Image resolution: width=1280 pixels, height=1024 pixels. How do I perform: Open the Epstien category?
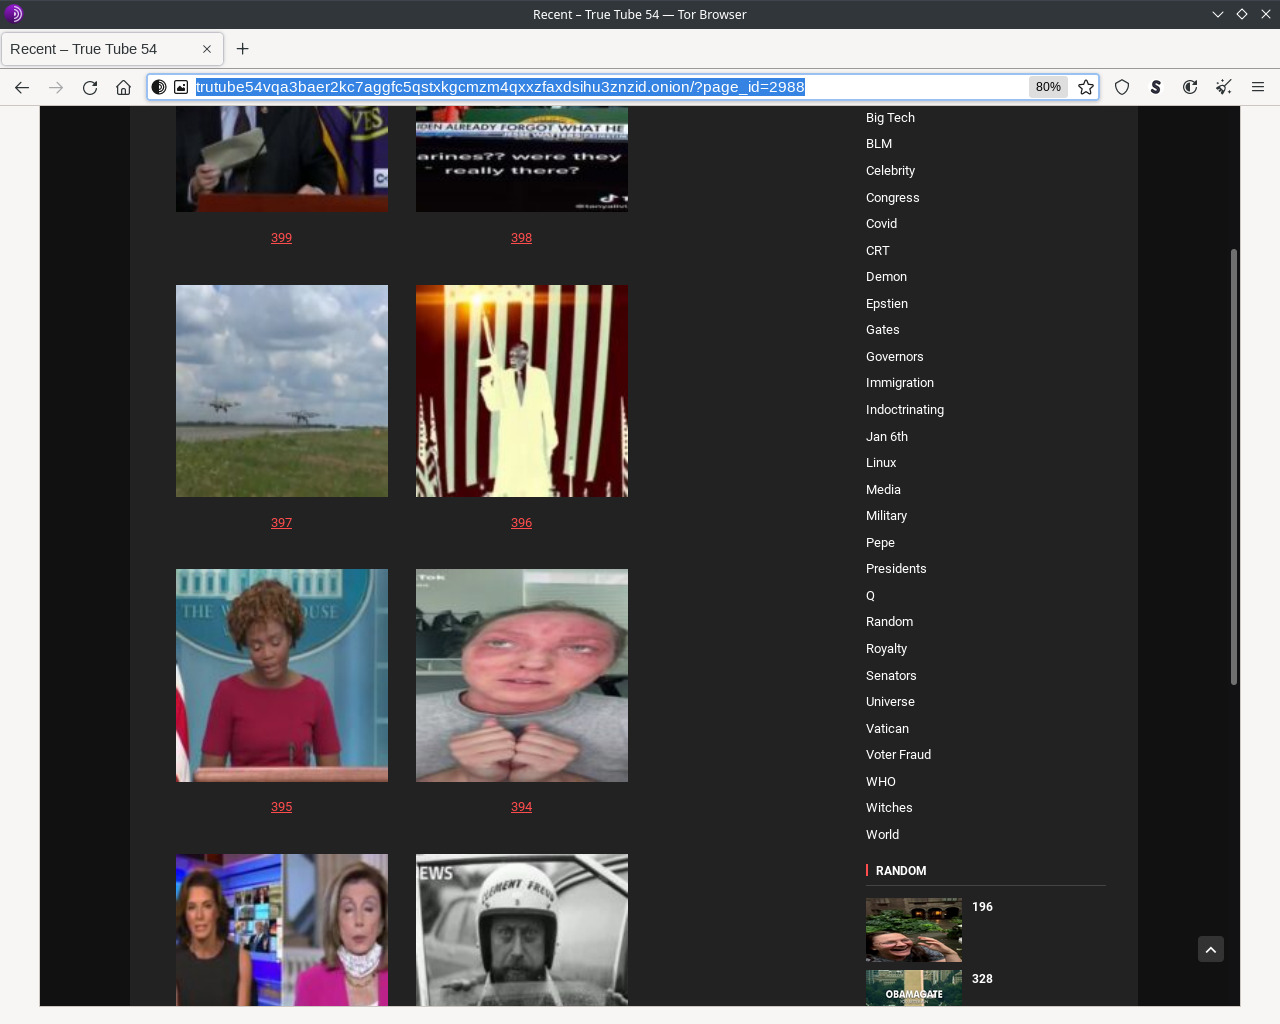(887, 304)
